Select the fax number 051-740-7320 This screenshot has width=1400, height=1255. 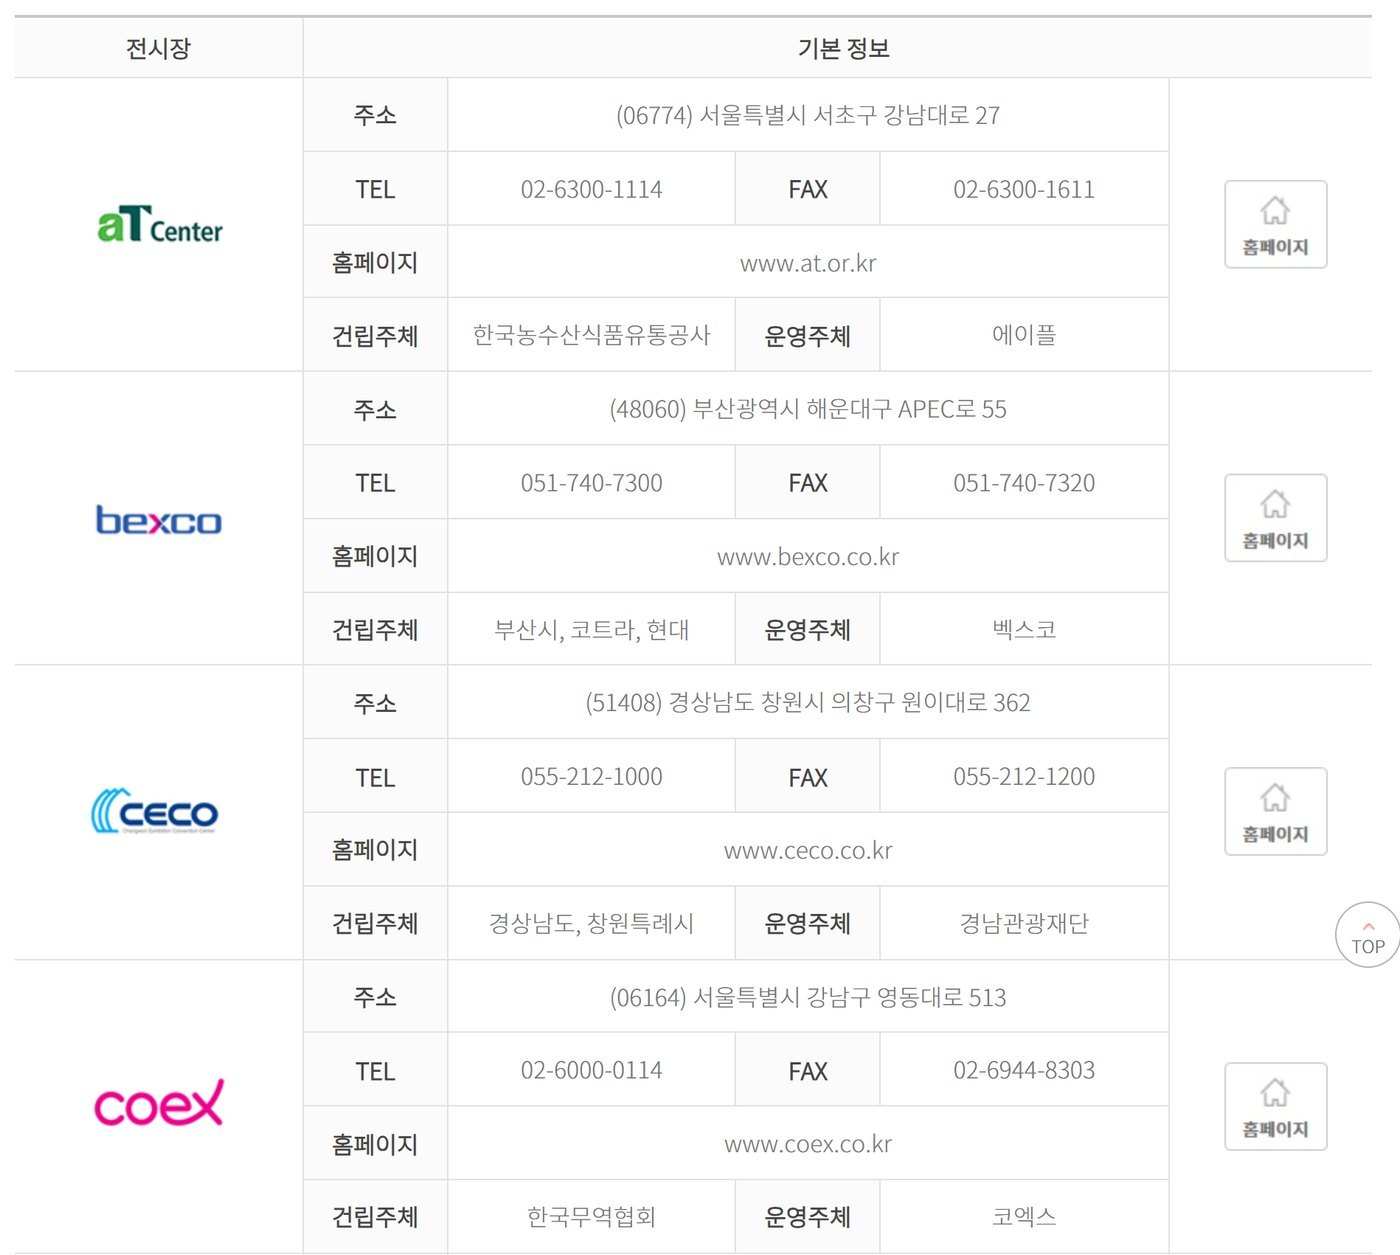[1024, 483]
